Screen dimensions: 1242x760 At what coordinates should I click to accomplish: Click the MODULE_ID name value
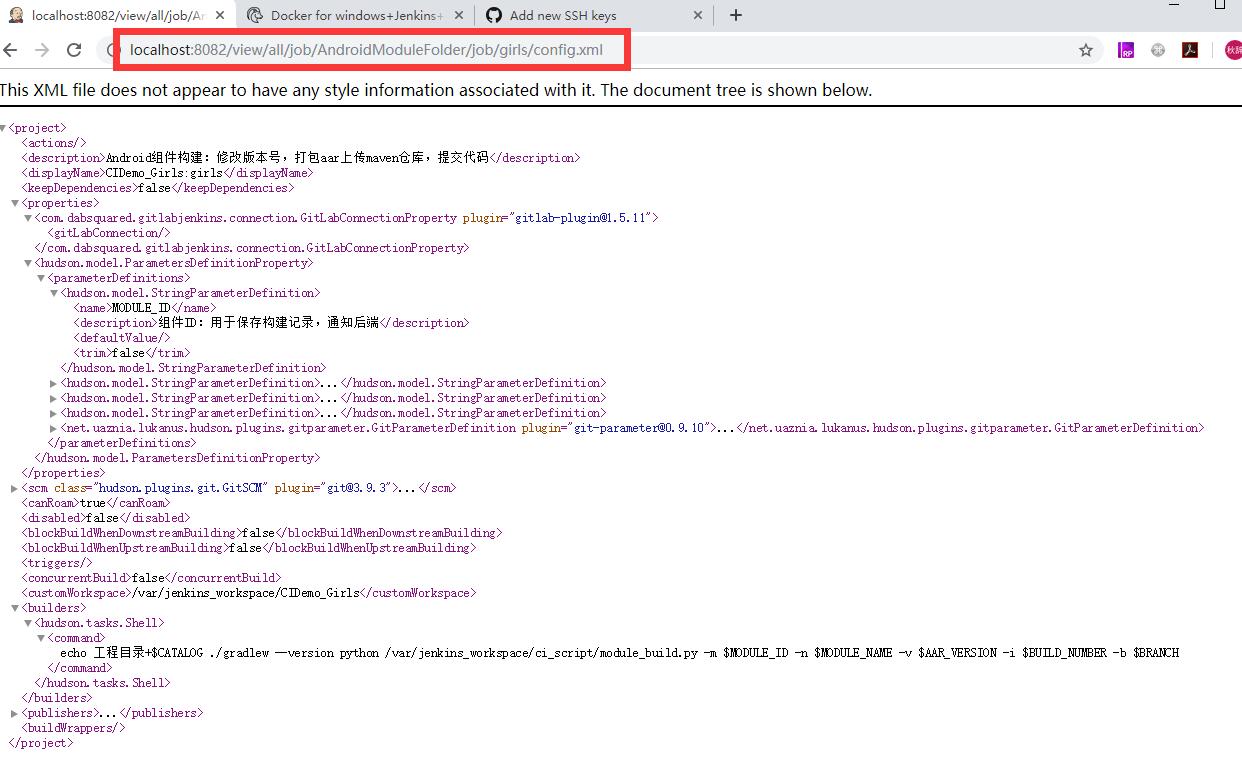coord(141,308)
